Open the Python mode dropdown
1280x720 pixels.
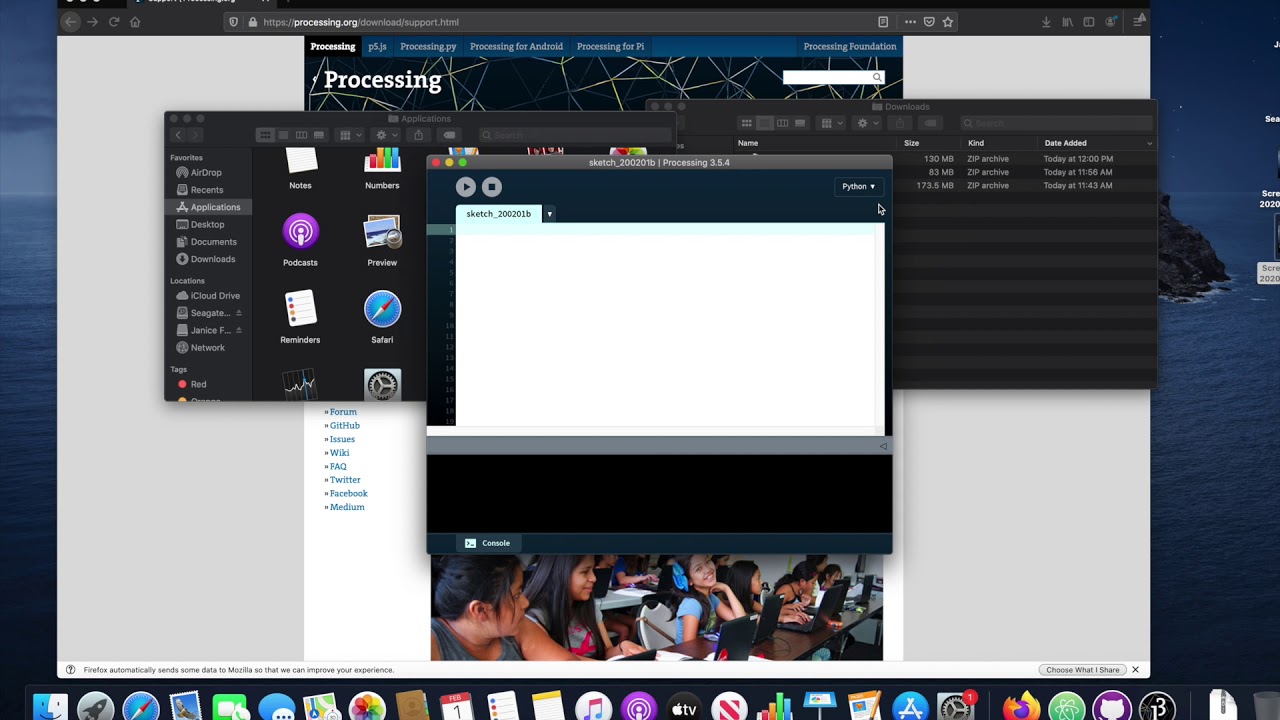pyautogui.click(x=858, y=186)
